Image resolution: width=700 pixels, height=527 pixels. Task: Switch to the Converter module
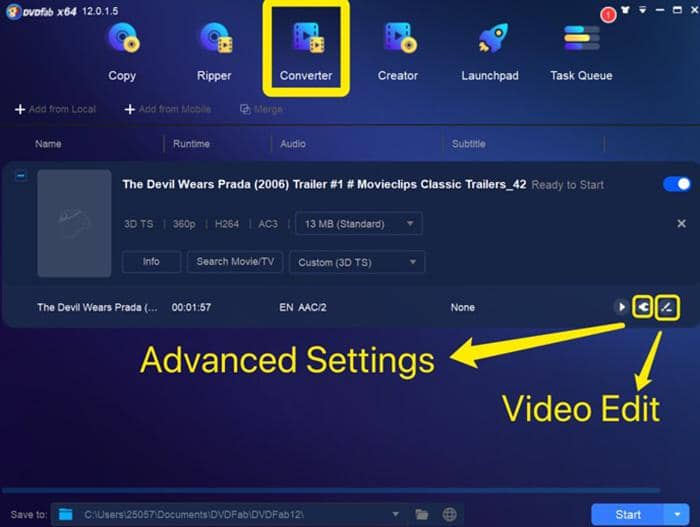(x=306, y=51)
